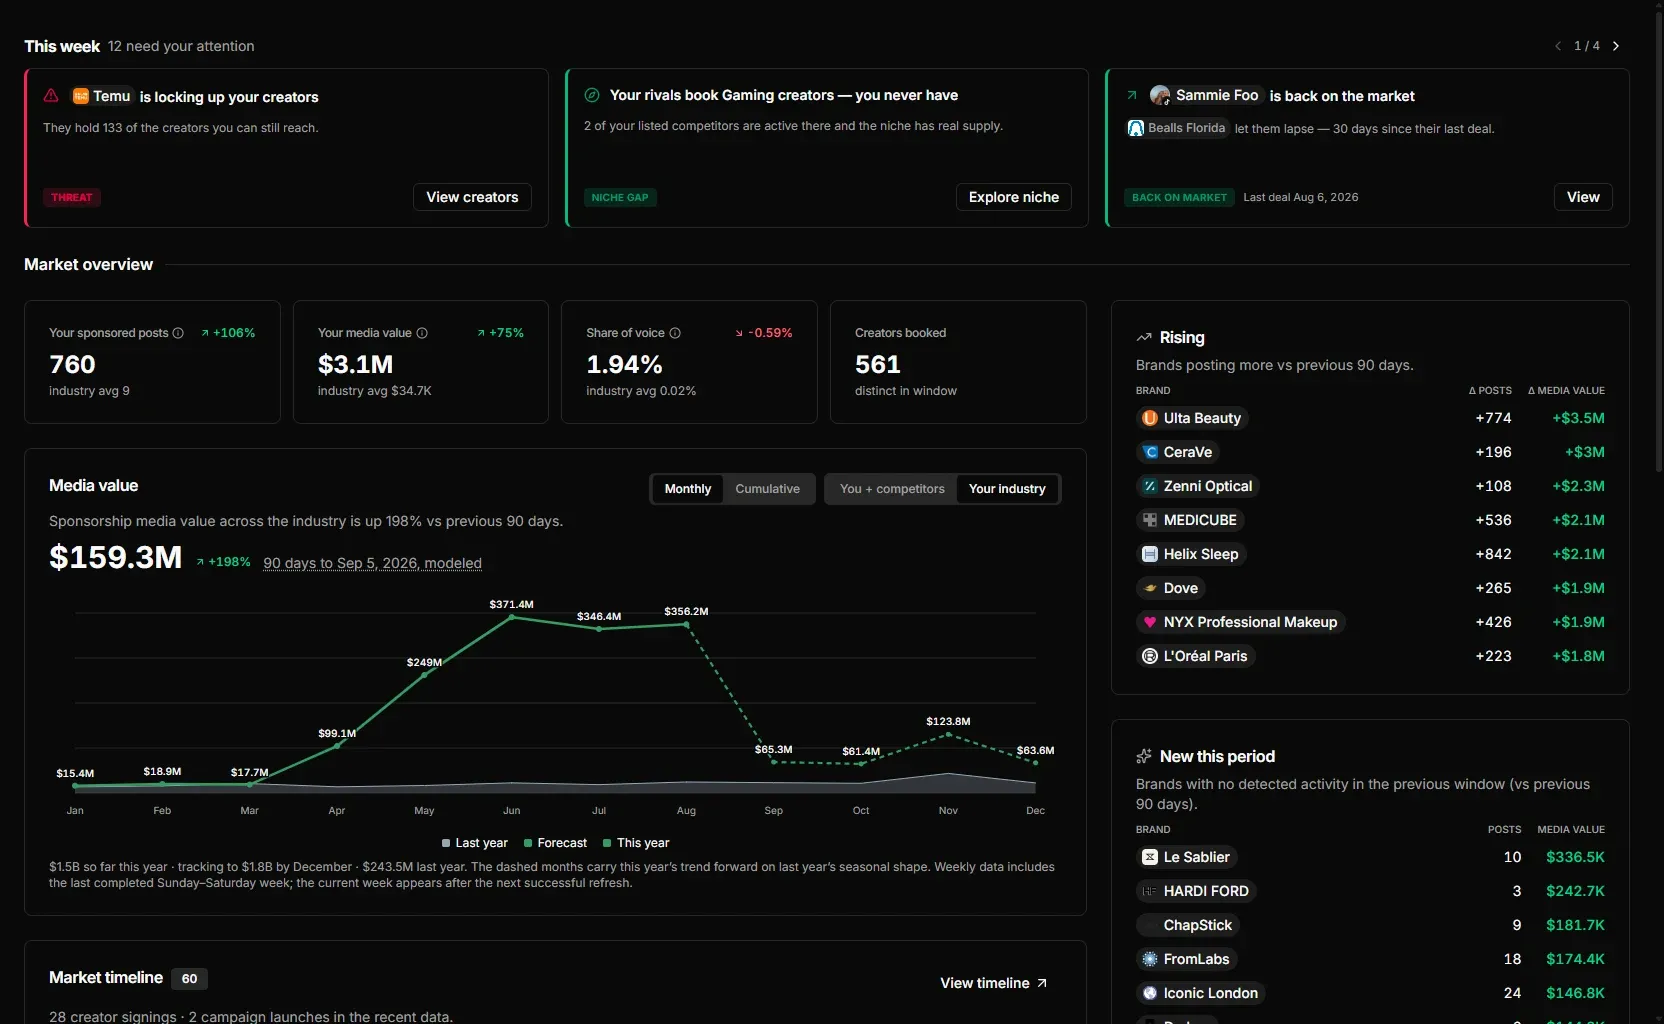Open the Ulta Beauty brand row

tap(1370, 418)
